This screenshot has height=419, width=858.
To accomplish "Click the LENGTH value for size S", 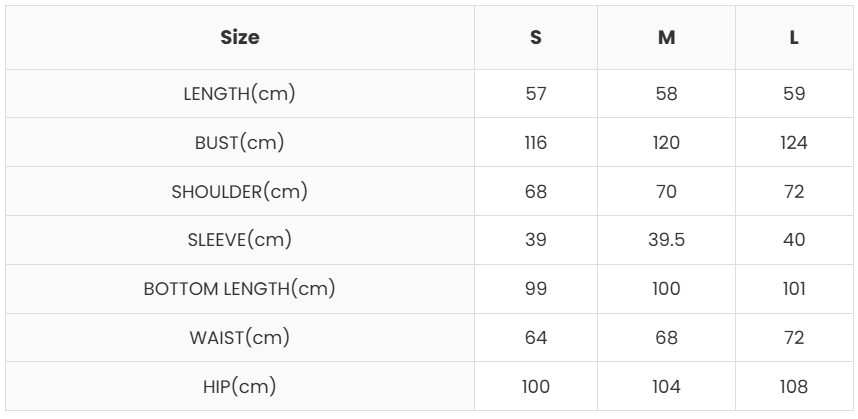I will [536, 94].
